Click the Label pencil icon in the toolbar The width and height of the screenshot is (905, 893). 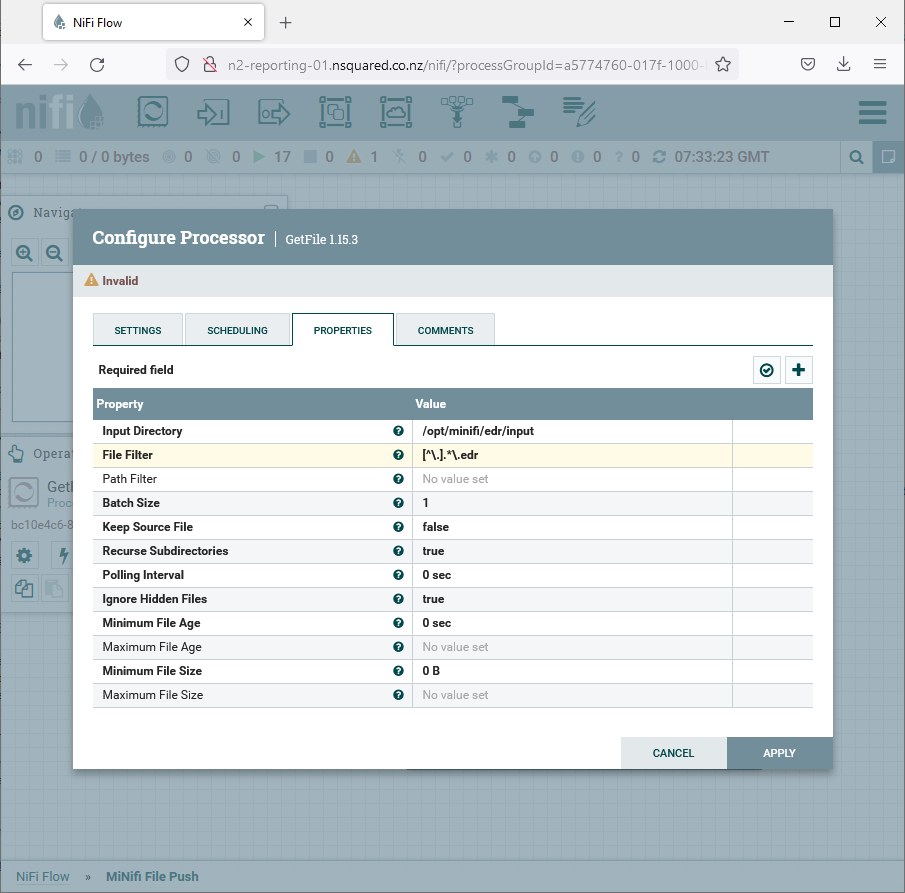point(579,112)
